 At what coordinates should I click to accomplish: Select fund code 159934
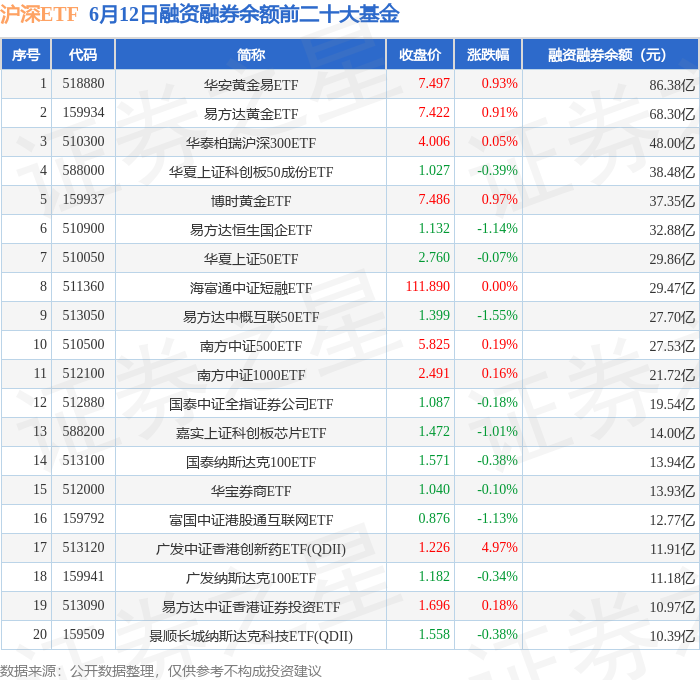83,113
